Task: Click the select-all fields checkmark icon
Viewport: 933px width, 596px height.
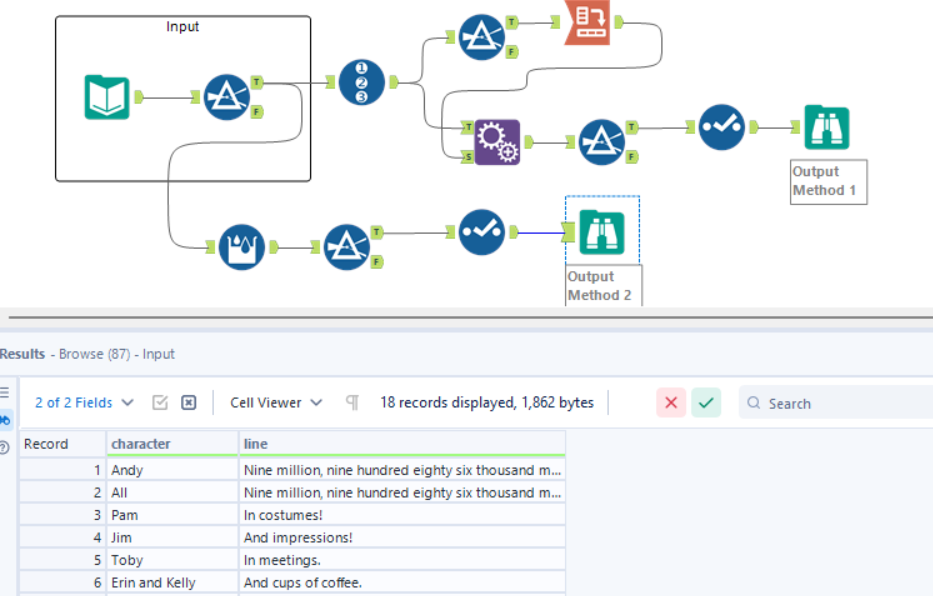Action: tap(160, 403)
